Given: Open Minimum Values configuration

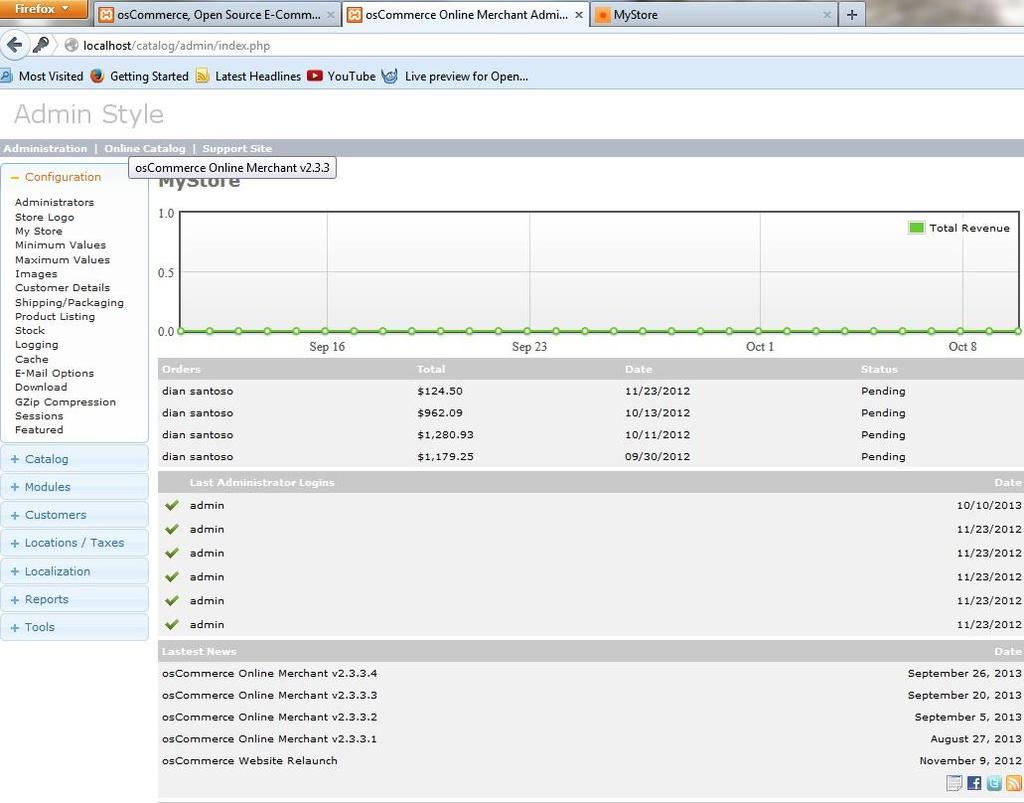Looking at the screenshot, I should pyautogui.click(x=60, y=245).
